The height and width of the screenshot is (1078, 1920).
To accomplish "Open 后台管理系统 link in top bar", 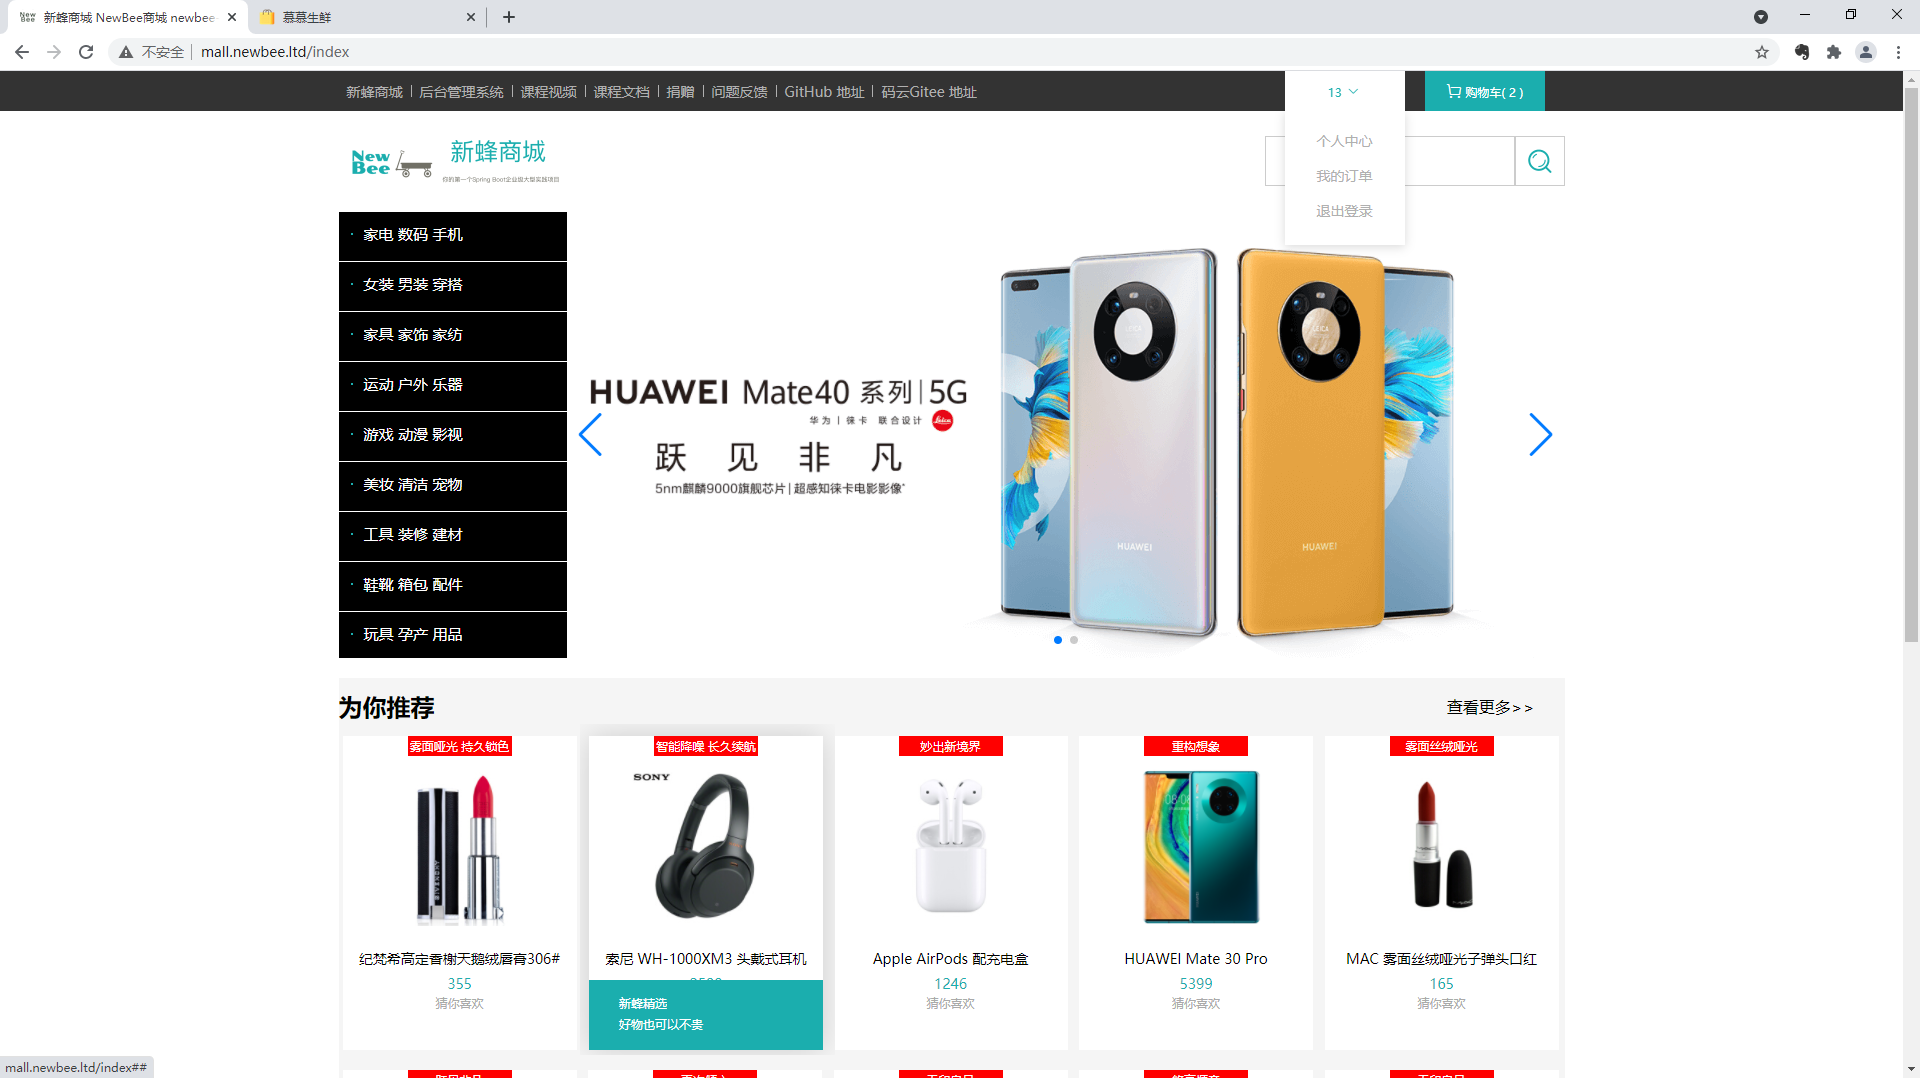I will coord(461,92).
